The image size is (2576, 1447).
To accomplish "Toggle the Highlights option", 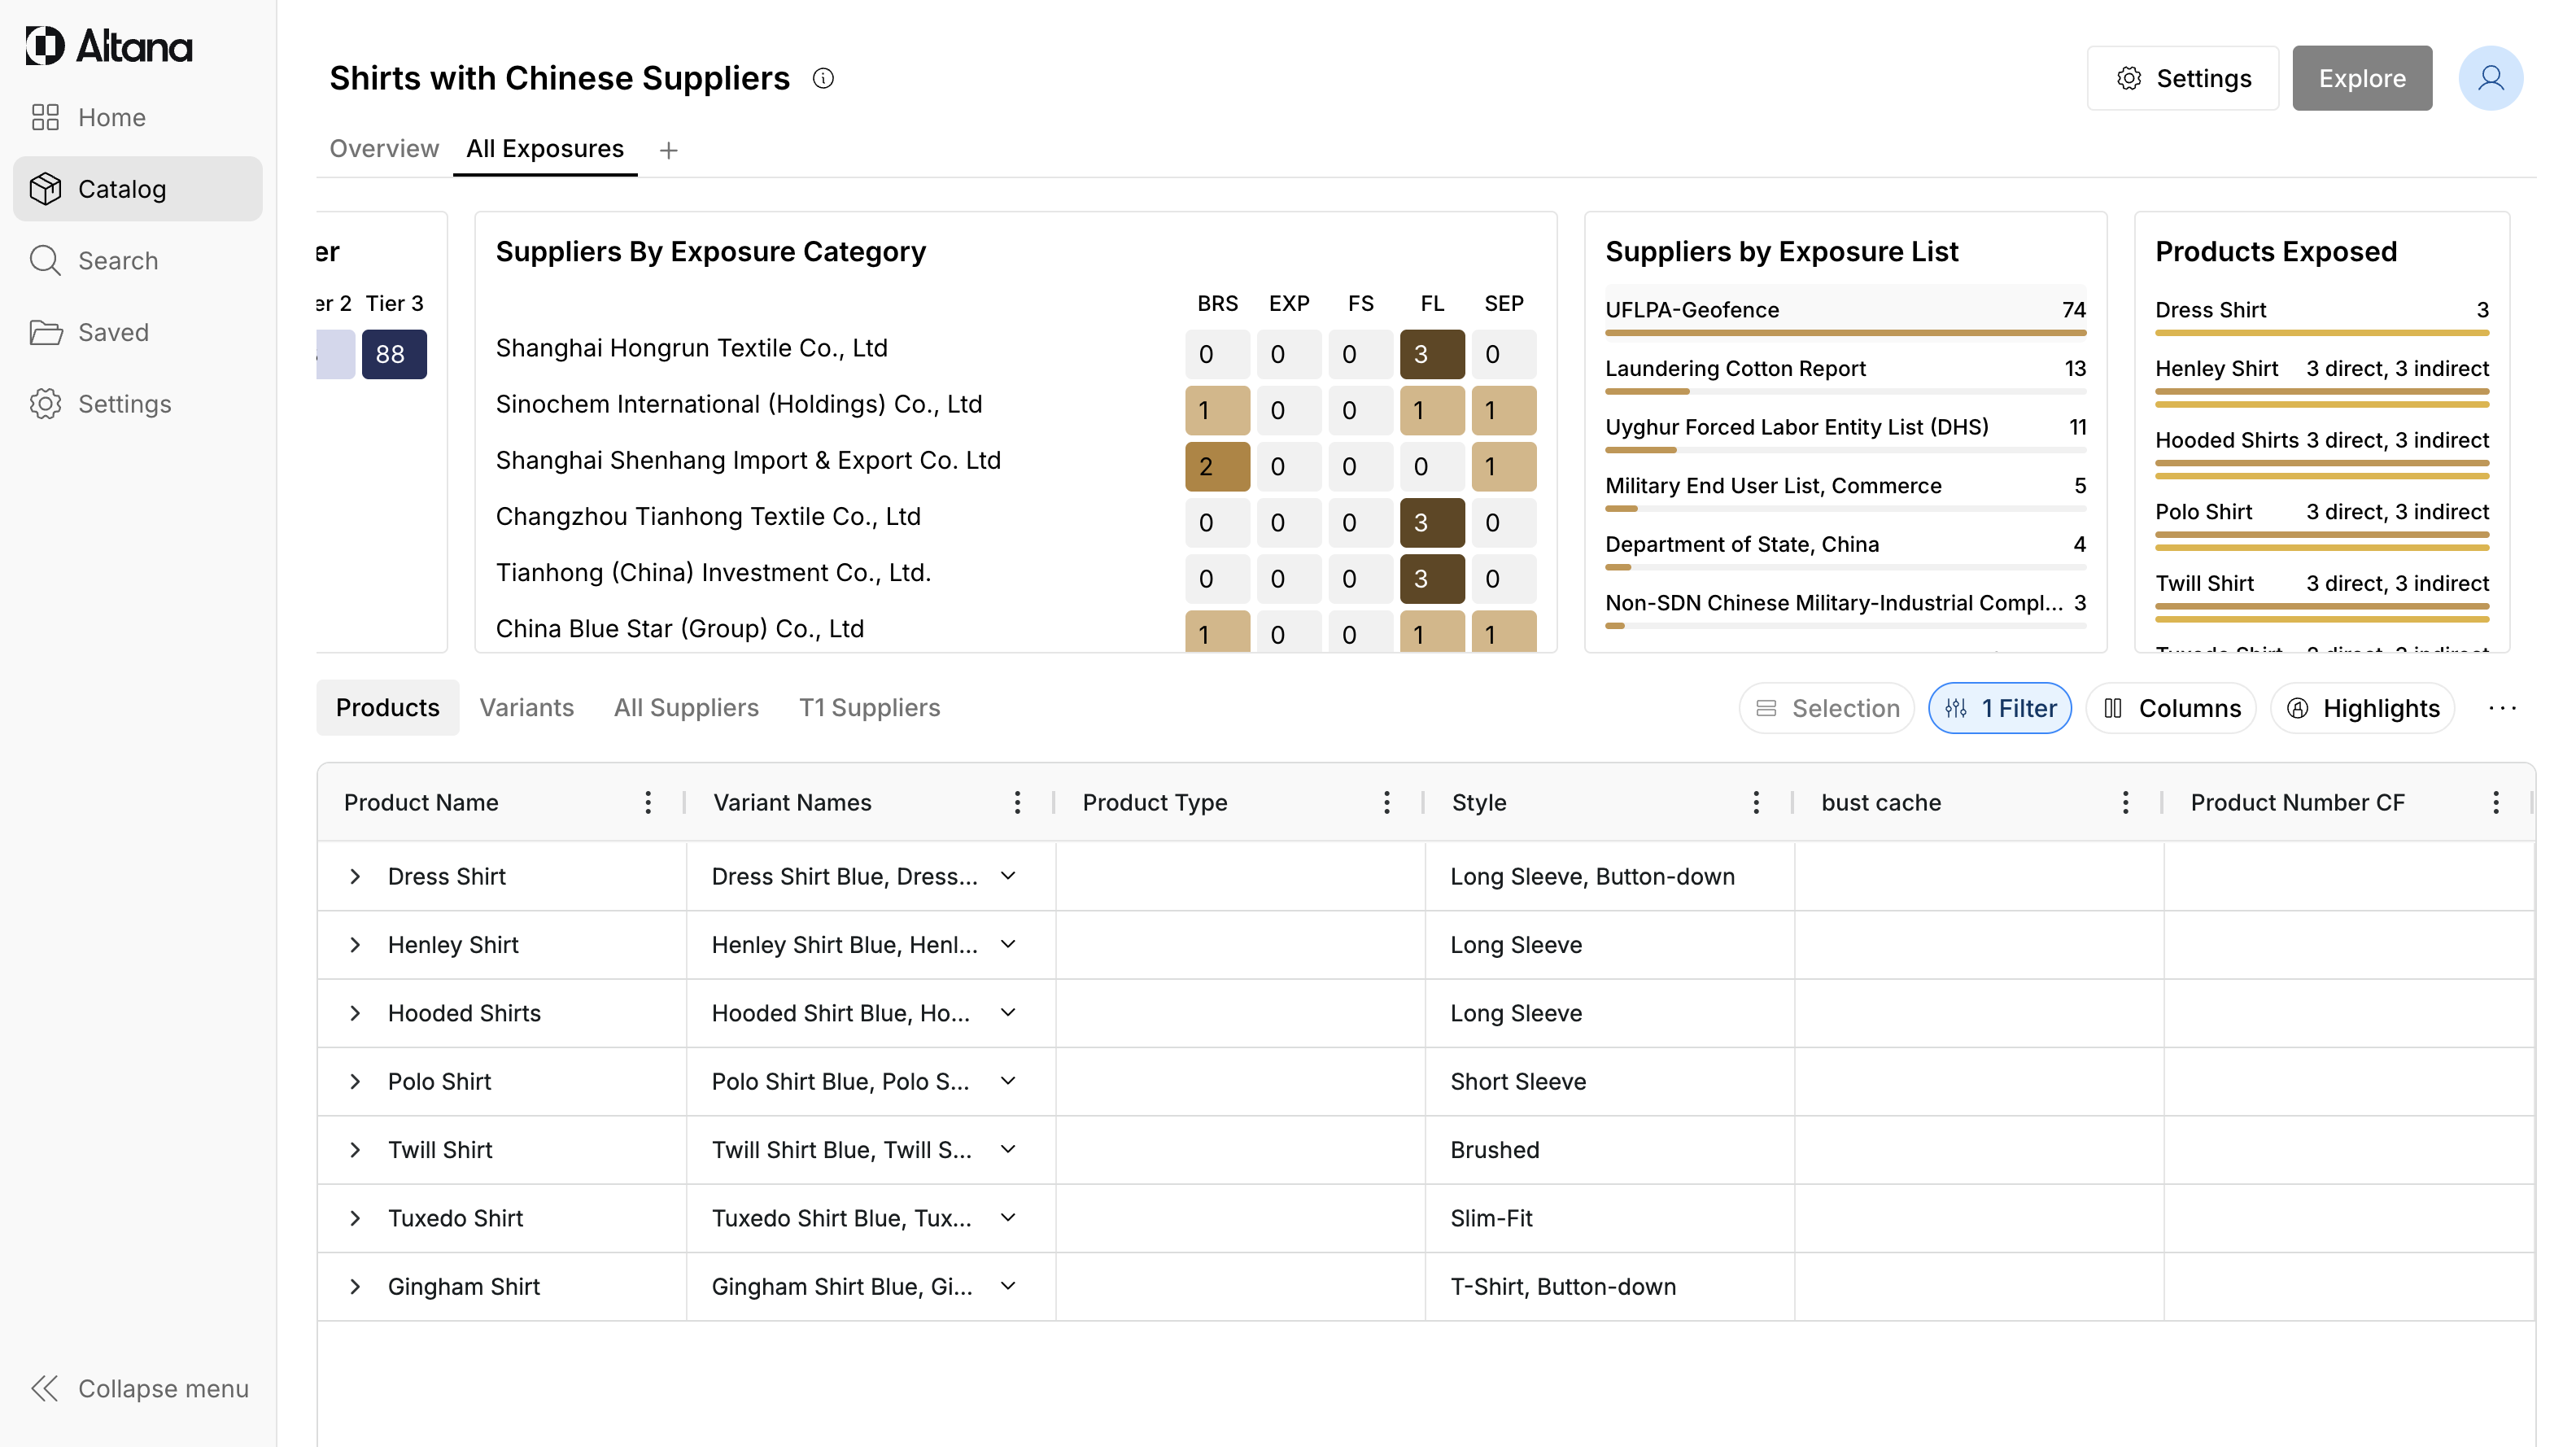I will coord(2363,708).
